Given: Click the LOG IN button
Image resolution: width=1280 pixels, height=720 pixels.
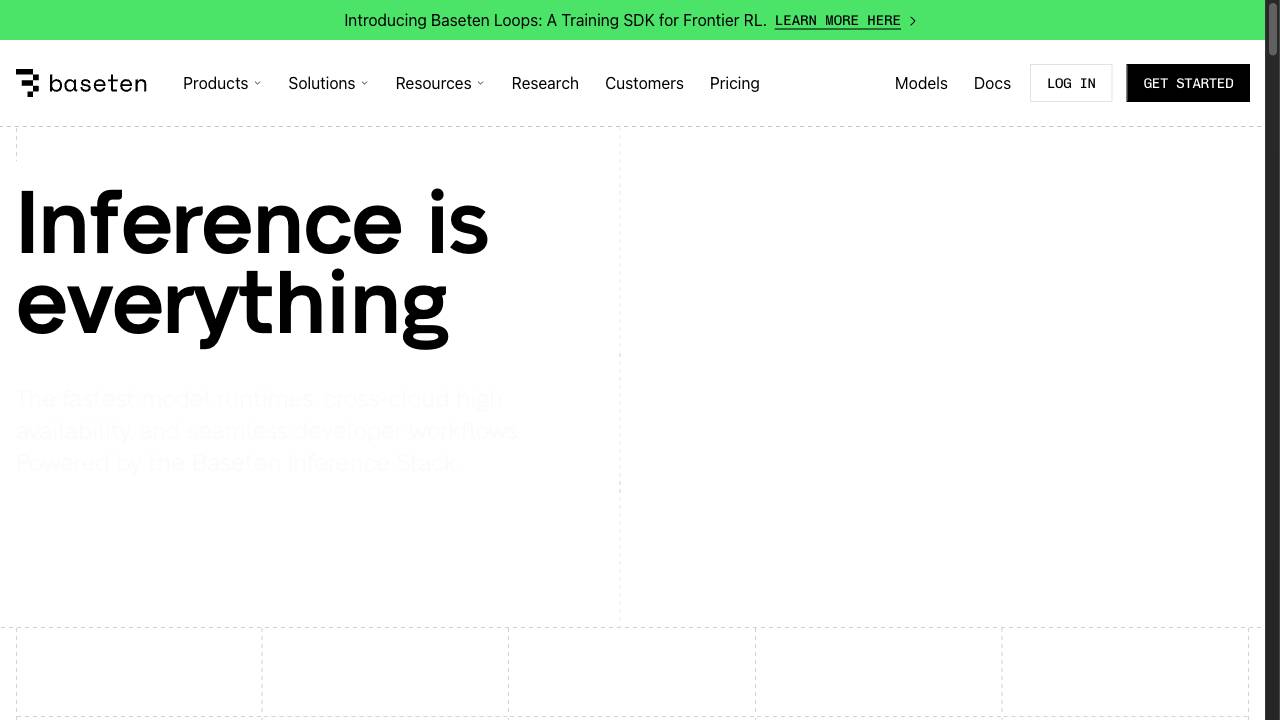Looking at the screenshot, I should point(1071,83).
